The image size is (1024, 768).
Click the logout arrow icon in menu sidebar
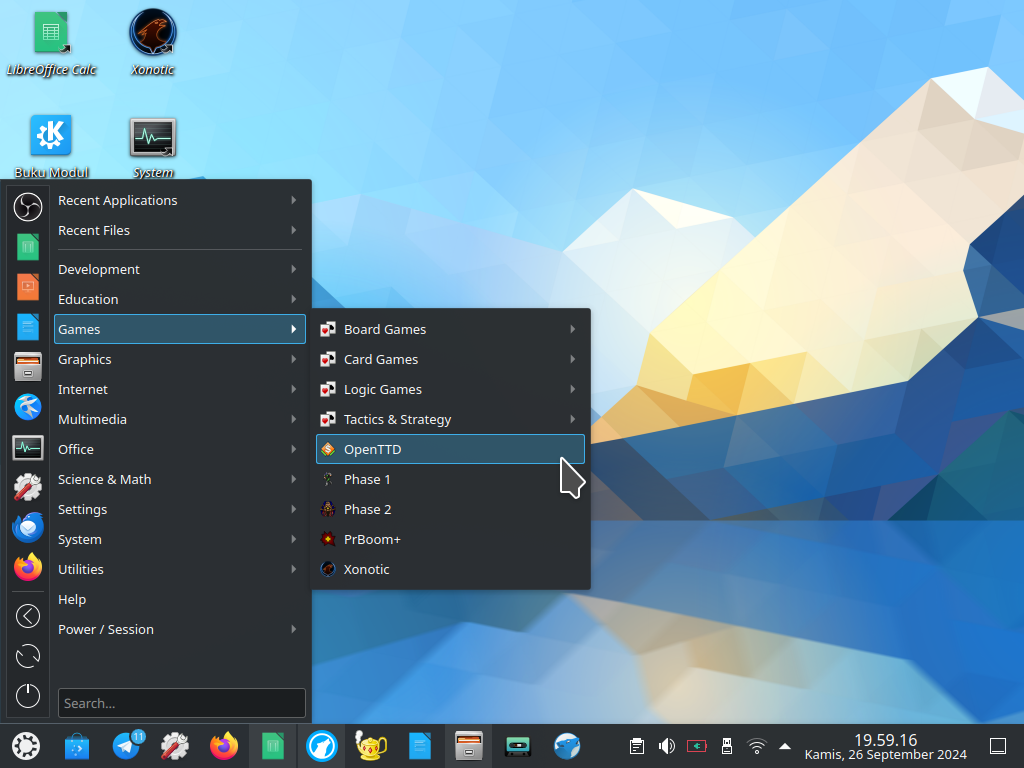(27, 616)
